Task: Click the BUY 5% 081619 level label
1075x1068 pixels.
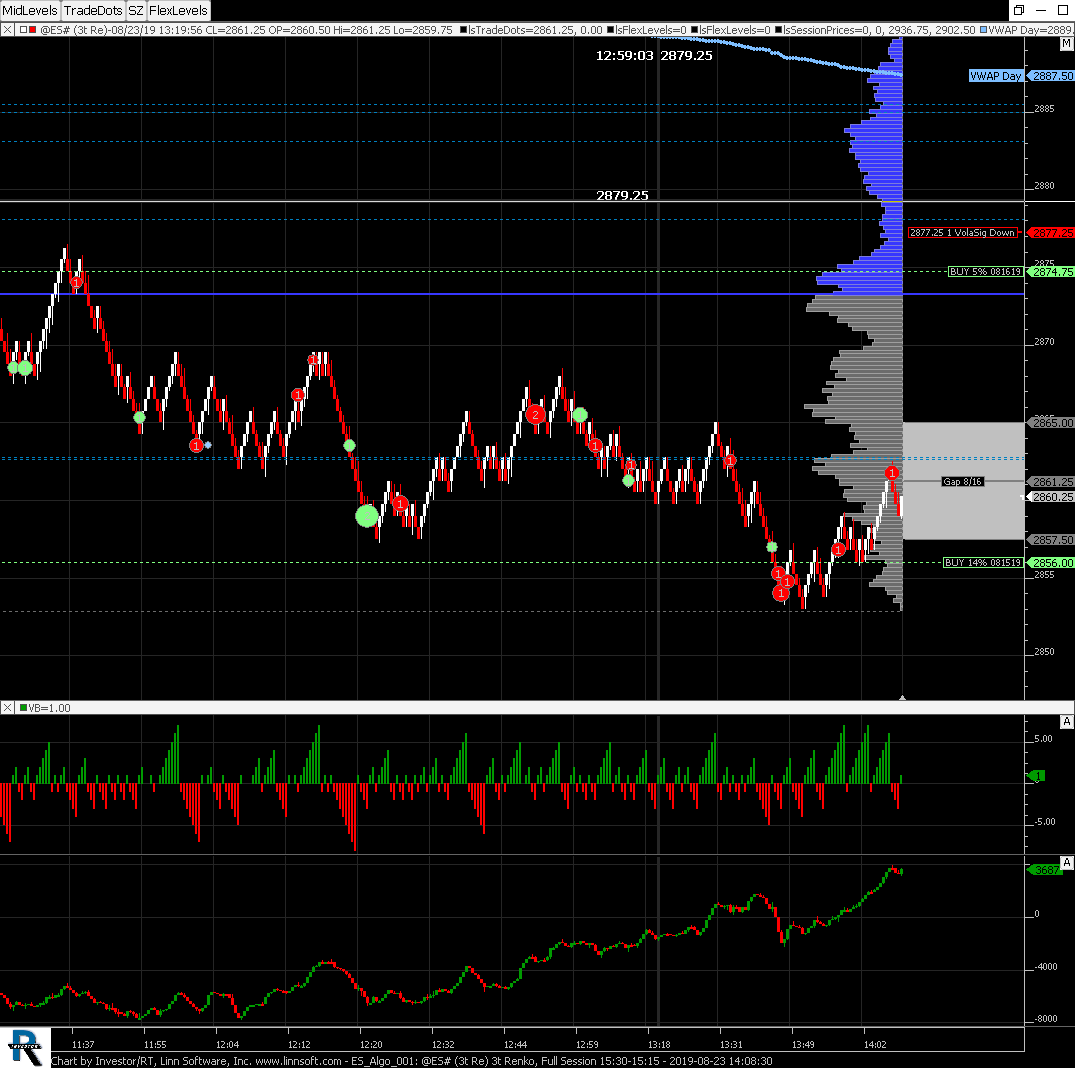Action: [x=985, y=271]
